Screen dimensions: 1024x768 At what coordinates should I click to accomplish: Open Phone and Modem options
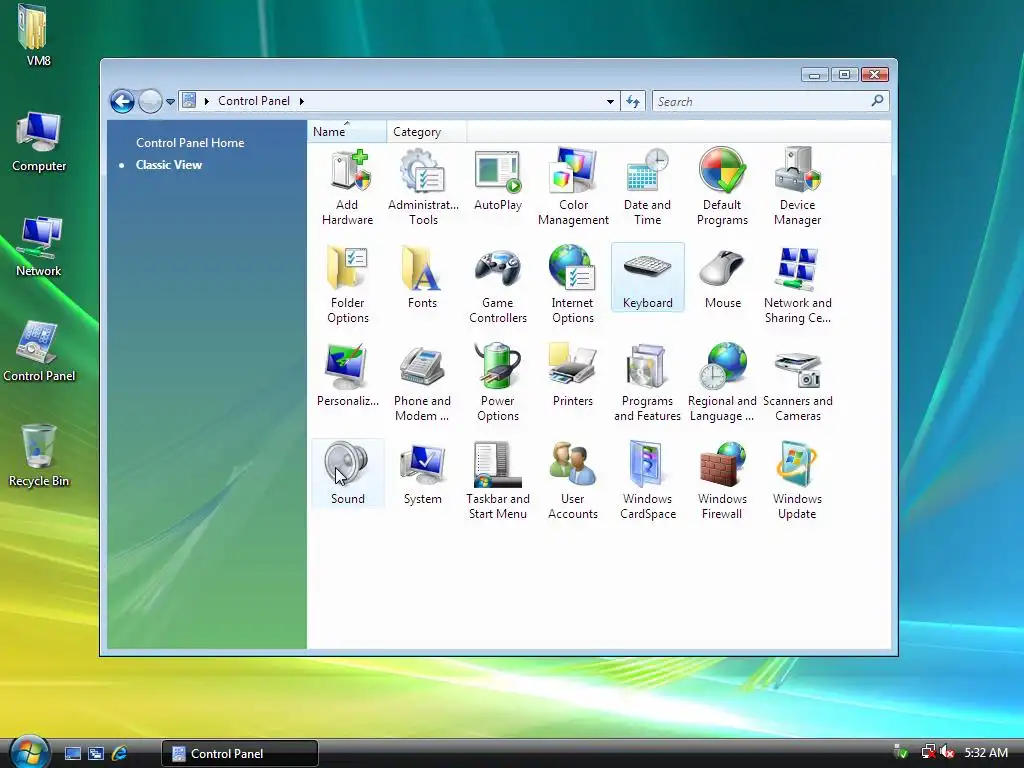click(423, 383)
